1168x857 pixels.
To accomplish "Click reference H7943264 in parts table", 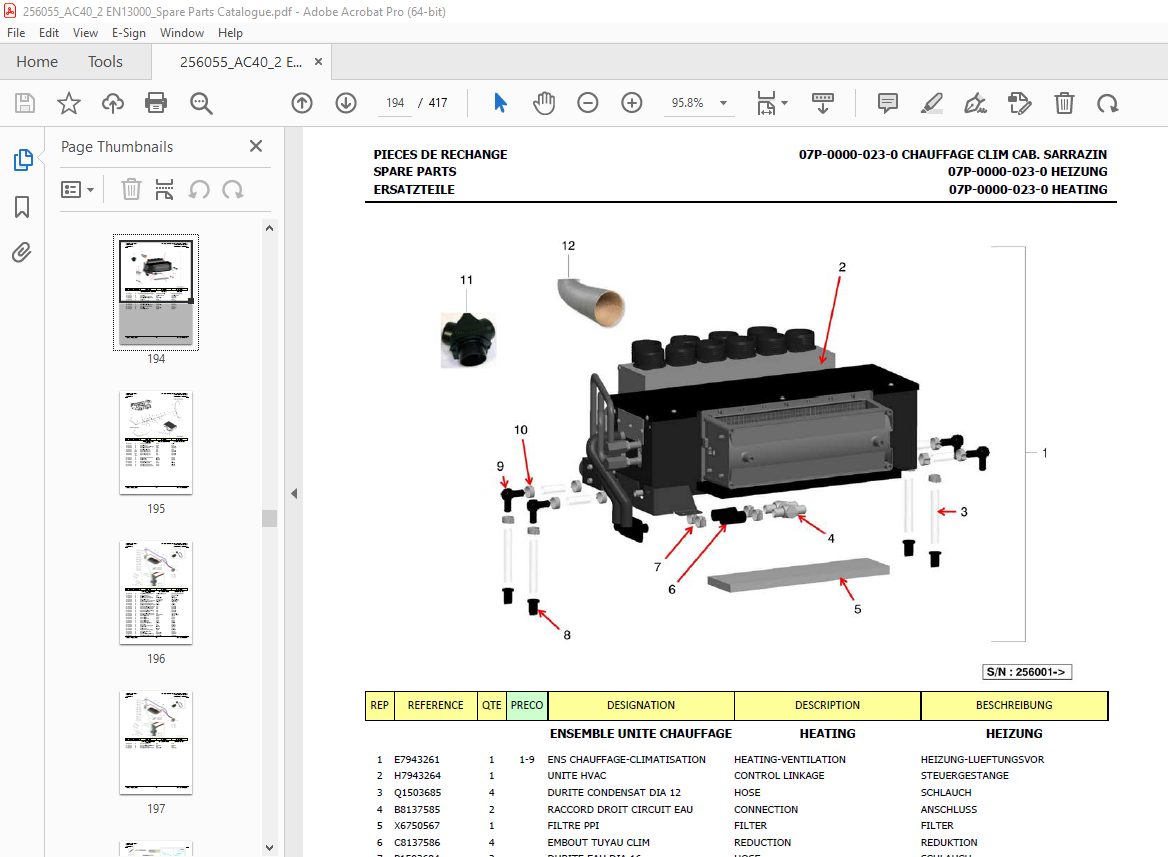I will pyautogui.click(x=417, y=776).
